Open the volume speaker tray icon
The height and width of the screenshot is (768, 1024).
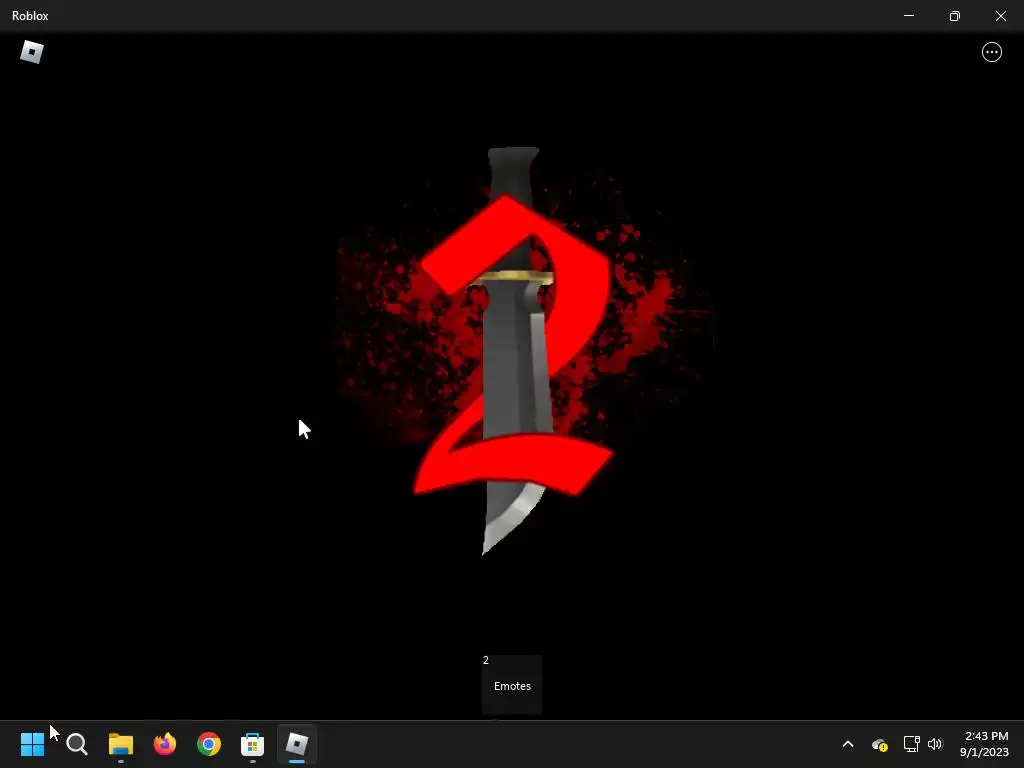click(x=935, y=744)
